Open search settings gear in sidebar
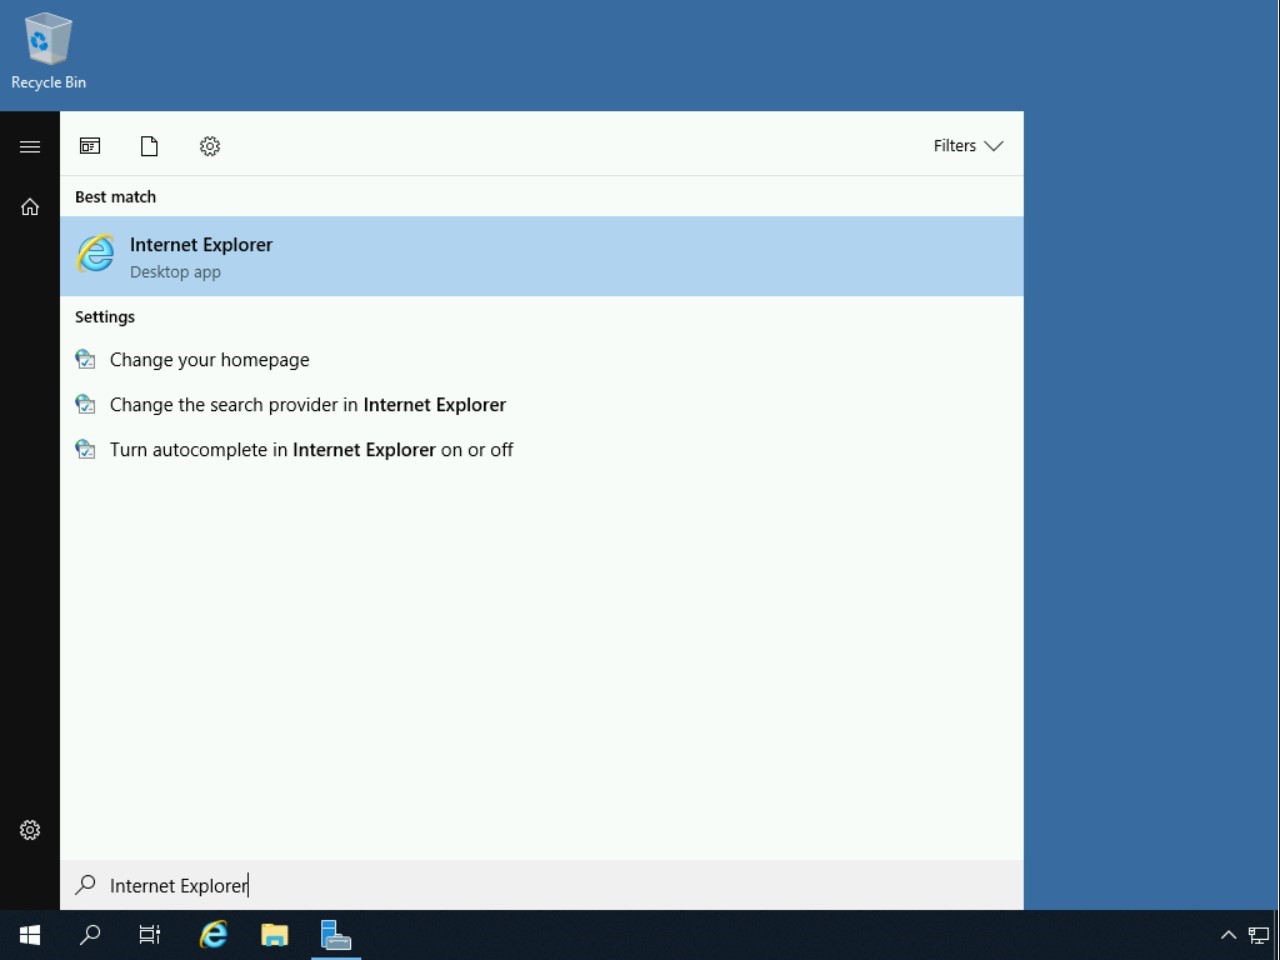Image resolution: width=1280 pixels, height=960 pixels. tap(30, 830)
